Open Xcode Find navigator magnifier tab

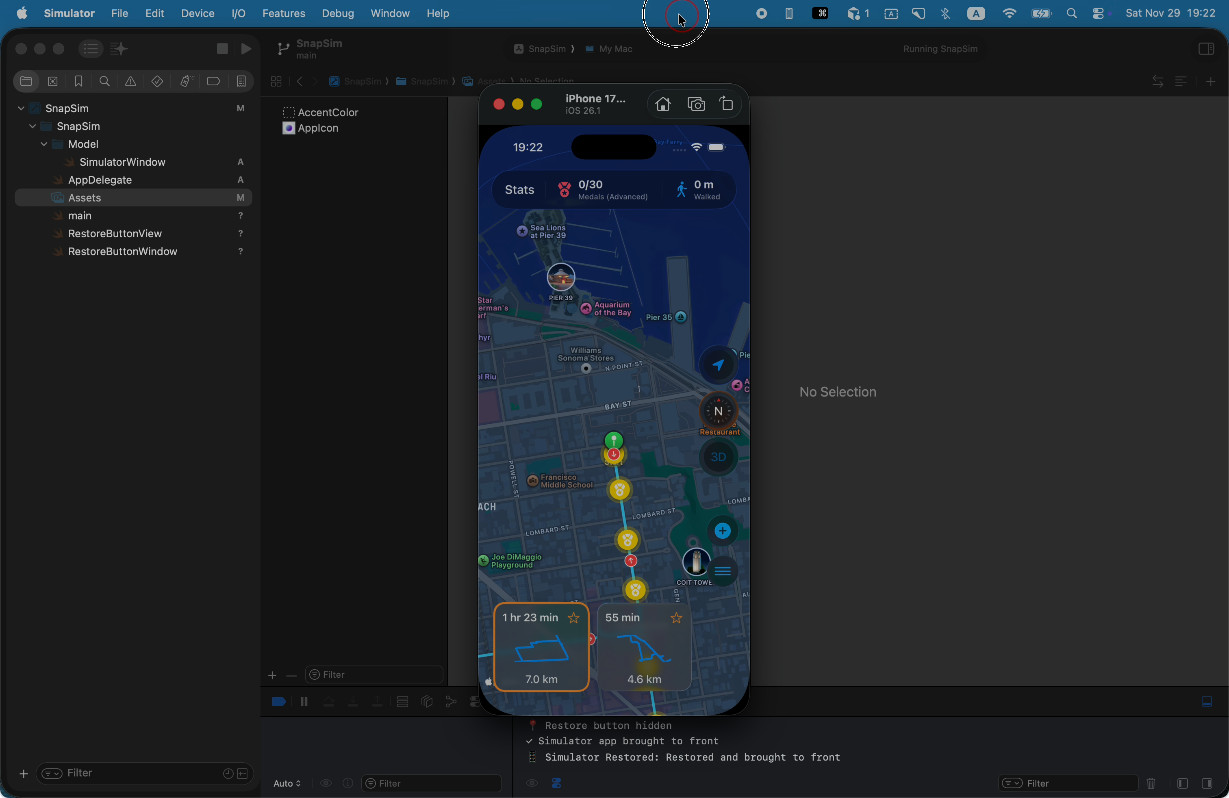(105, 81)
